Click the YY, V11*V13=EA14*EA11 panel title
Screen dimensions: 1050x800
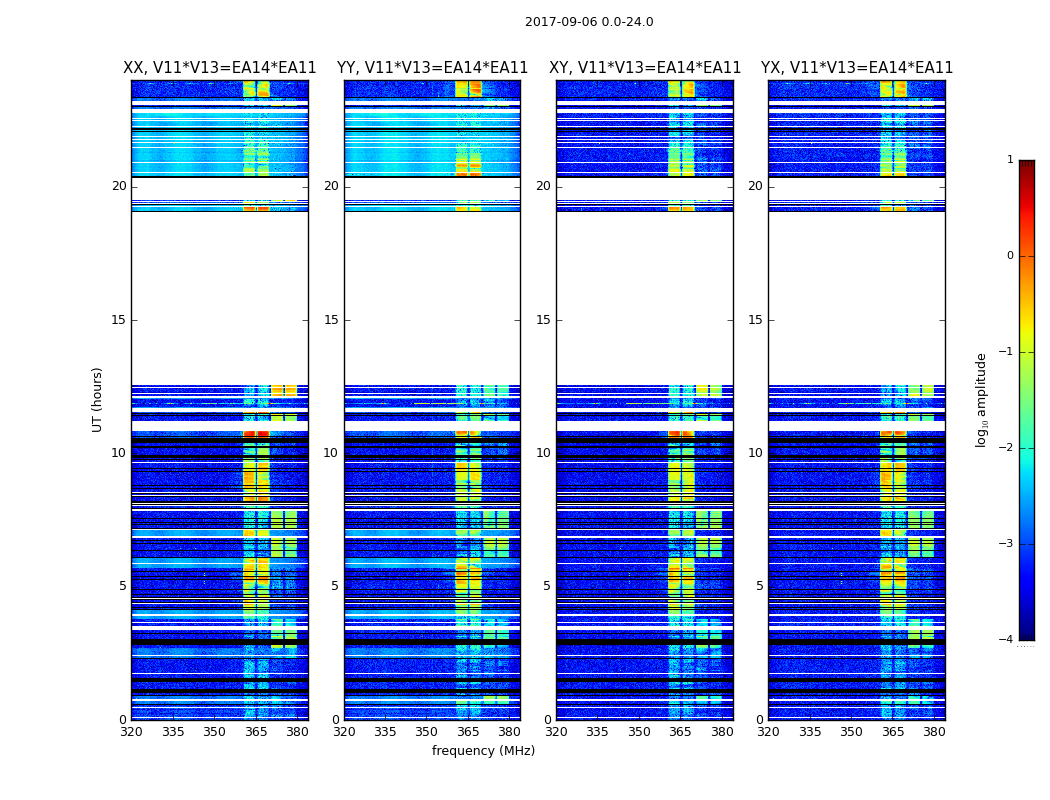(433, 68)
